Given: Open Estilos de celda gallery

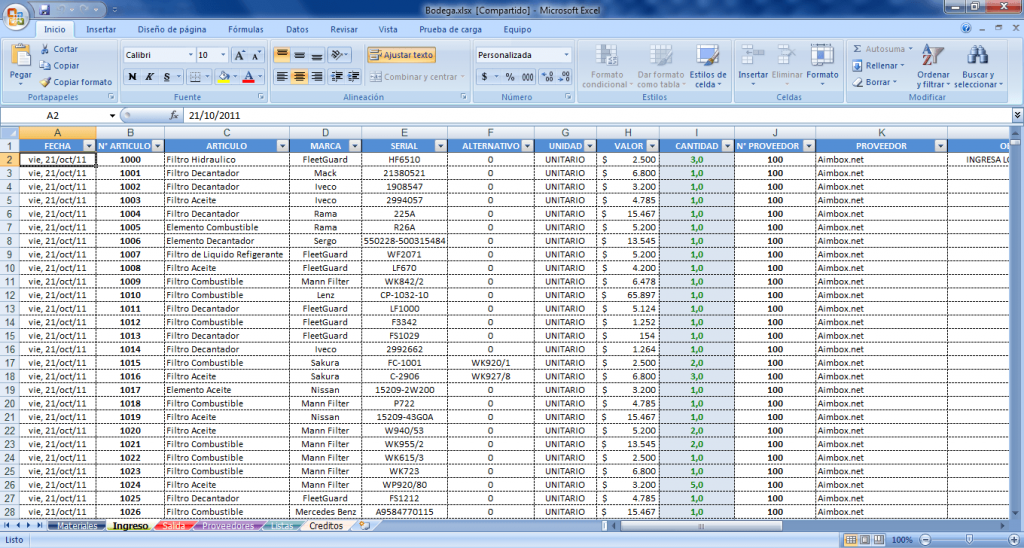Looking at the screenshot, I should coord(708,66).
